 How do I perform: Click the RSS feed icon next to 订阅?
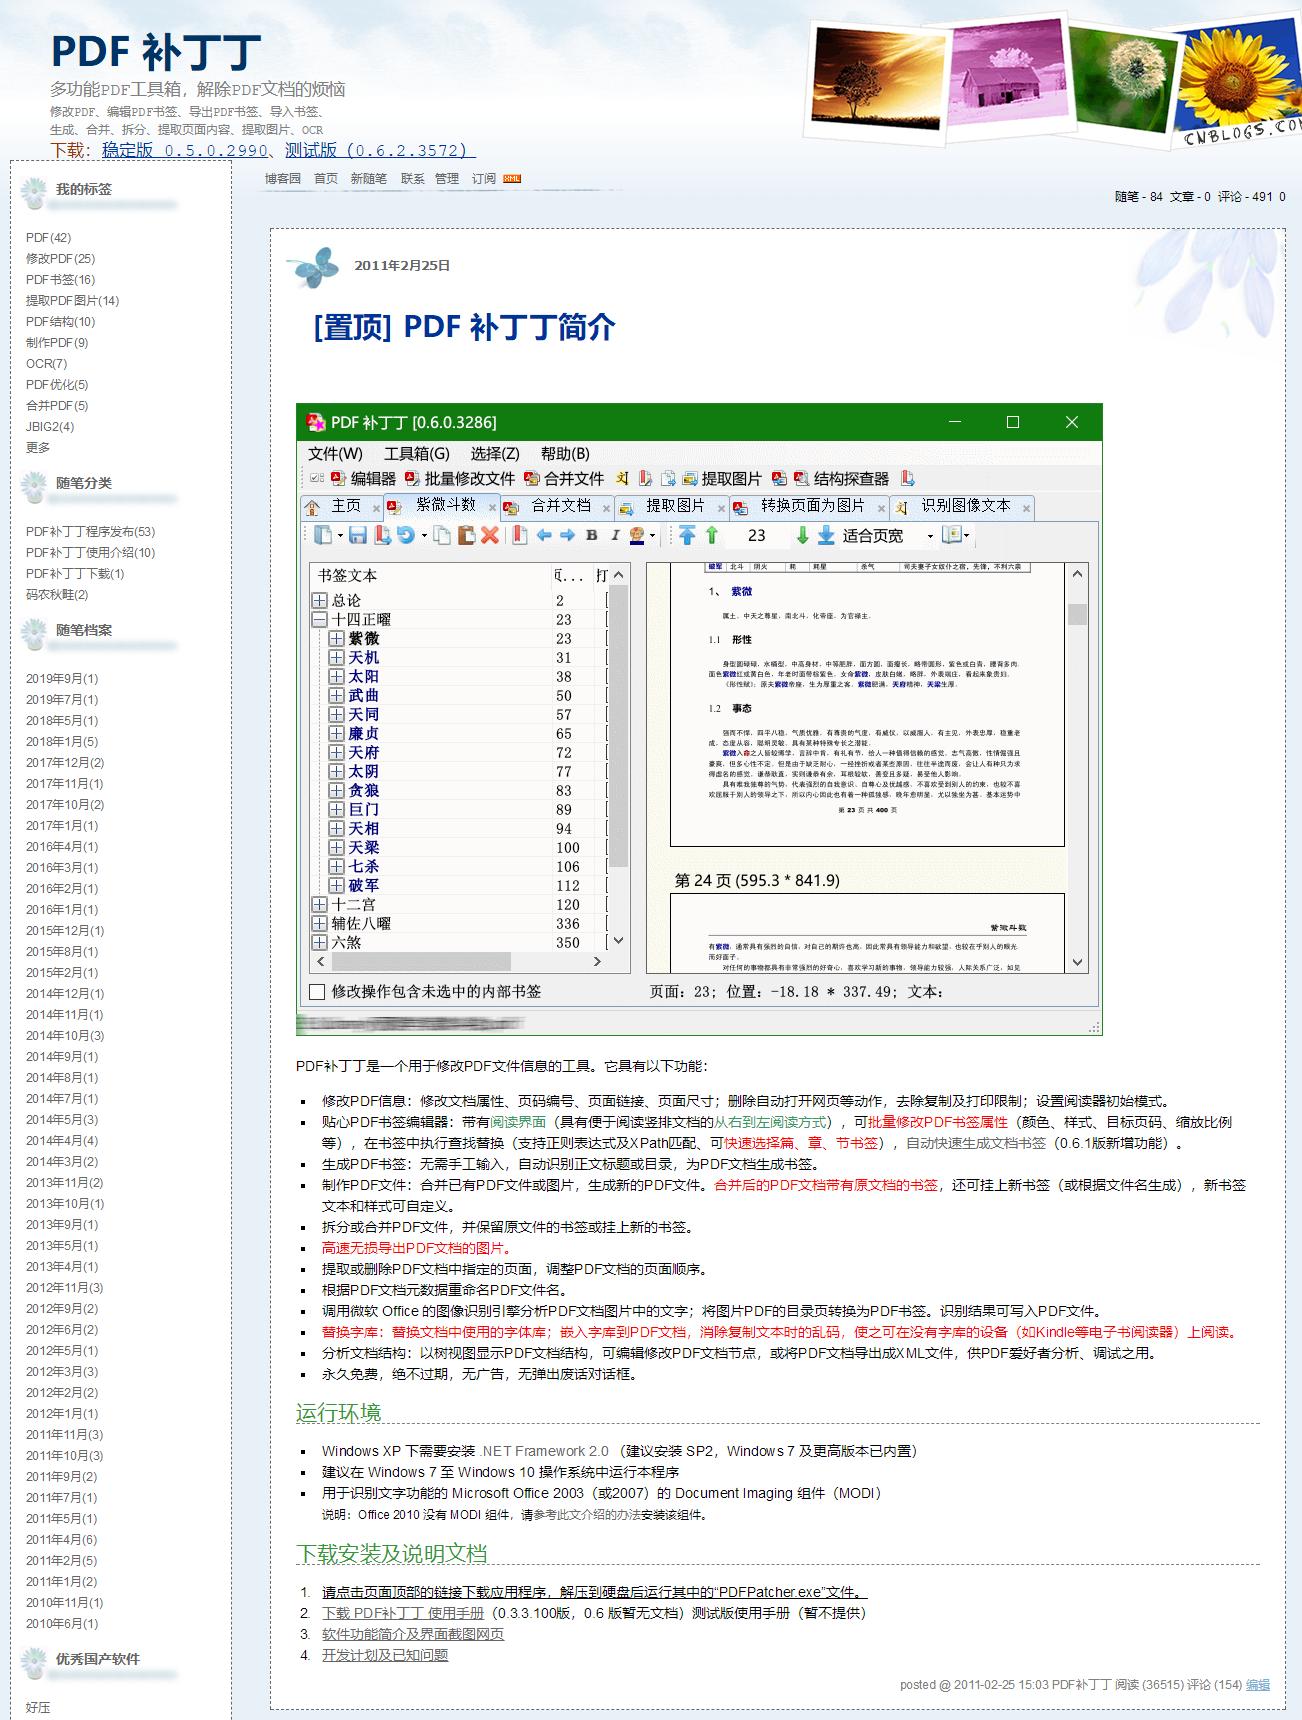(x=512, y=179)
